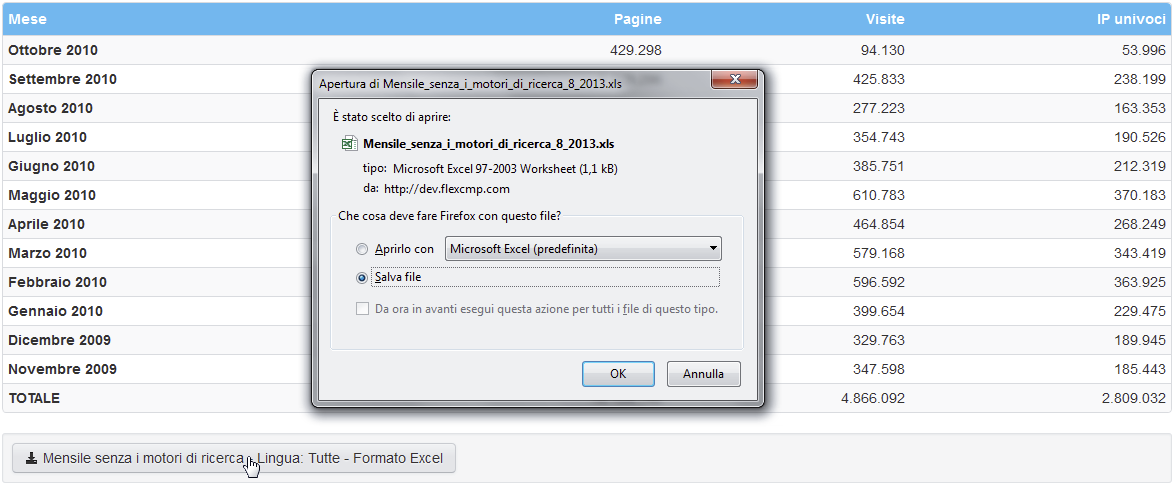The width and height of the screenshot is (1175, 489).
Task: Cancel download with Annulla button
Action: coord(704,374)
